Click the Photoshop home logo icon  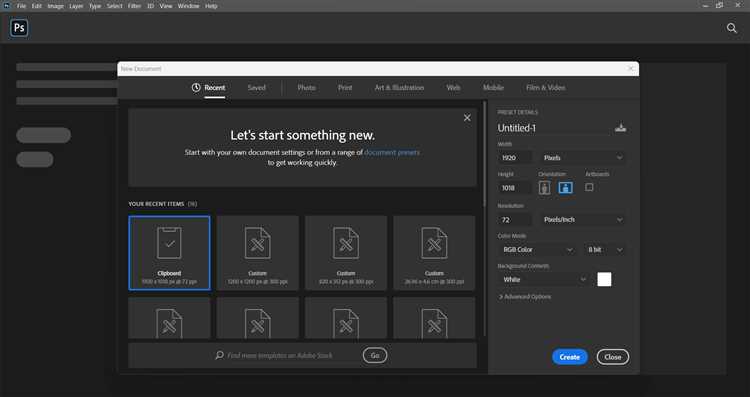pos(19,28)
